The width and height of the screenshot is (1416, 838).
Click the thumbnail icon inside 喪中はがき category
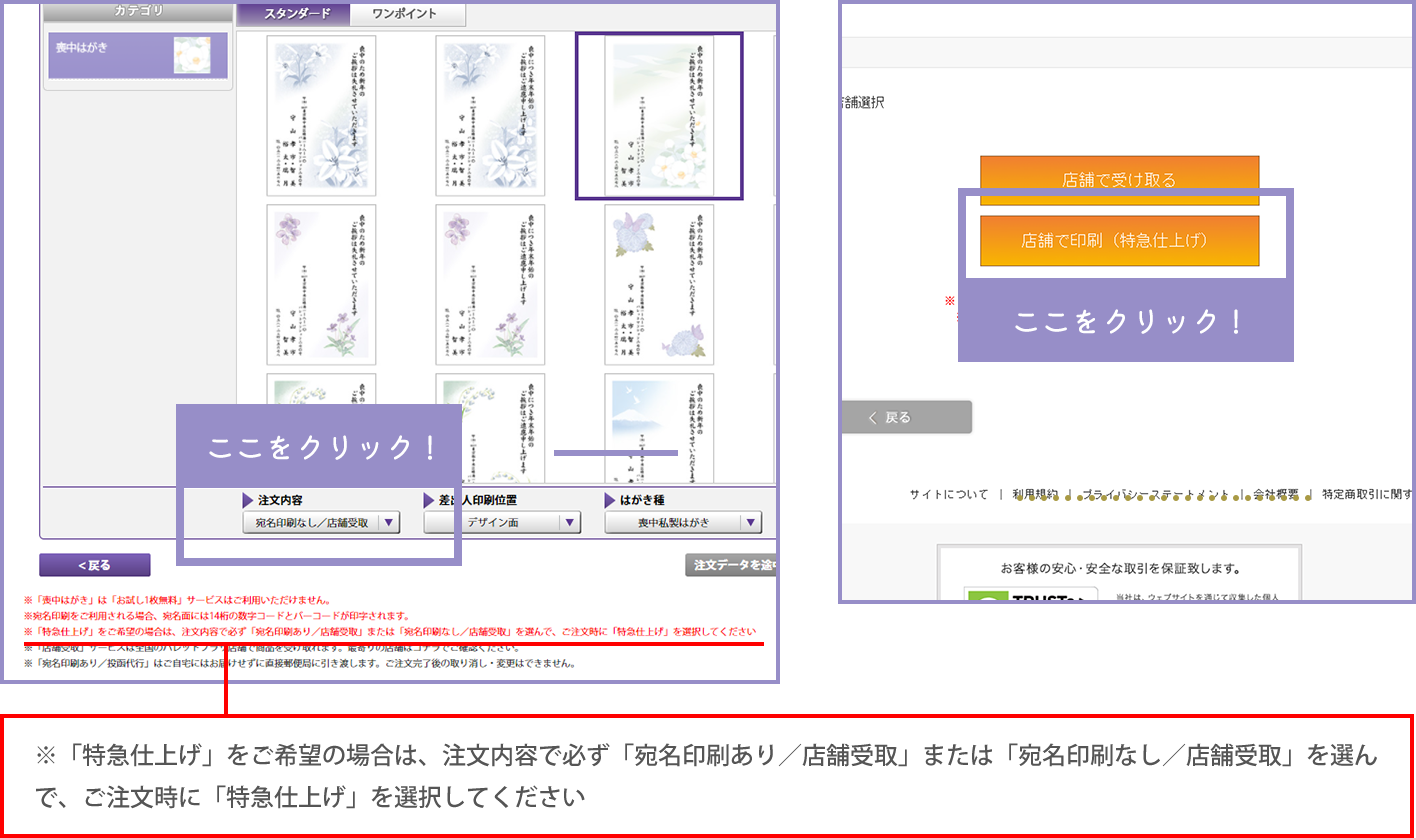[x=192, y=55]
